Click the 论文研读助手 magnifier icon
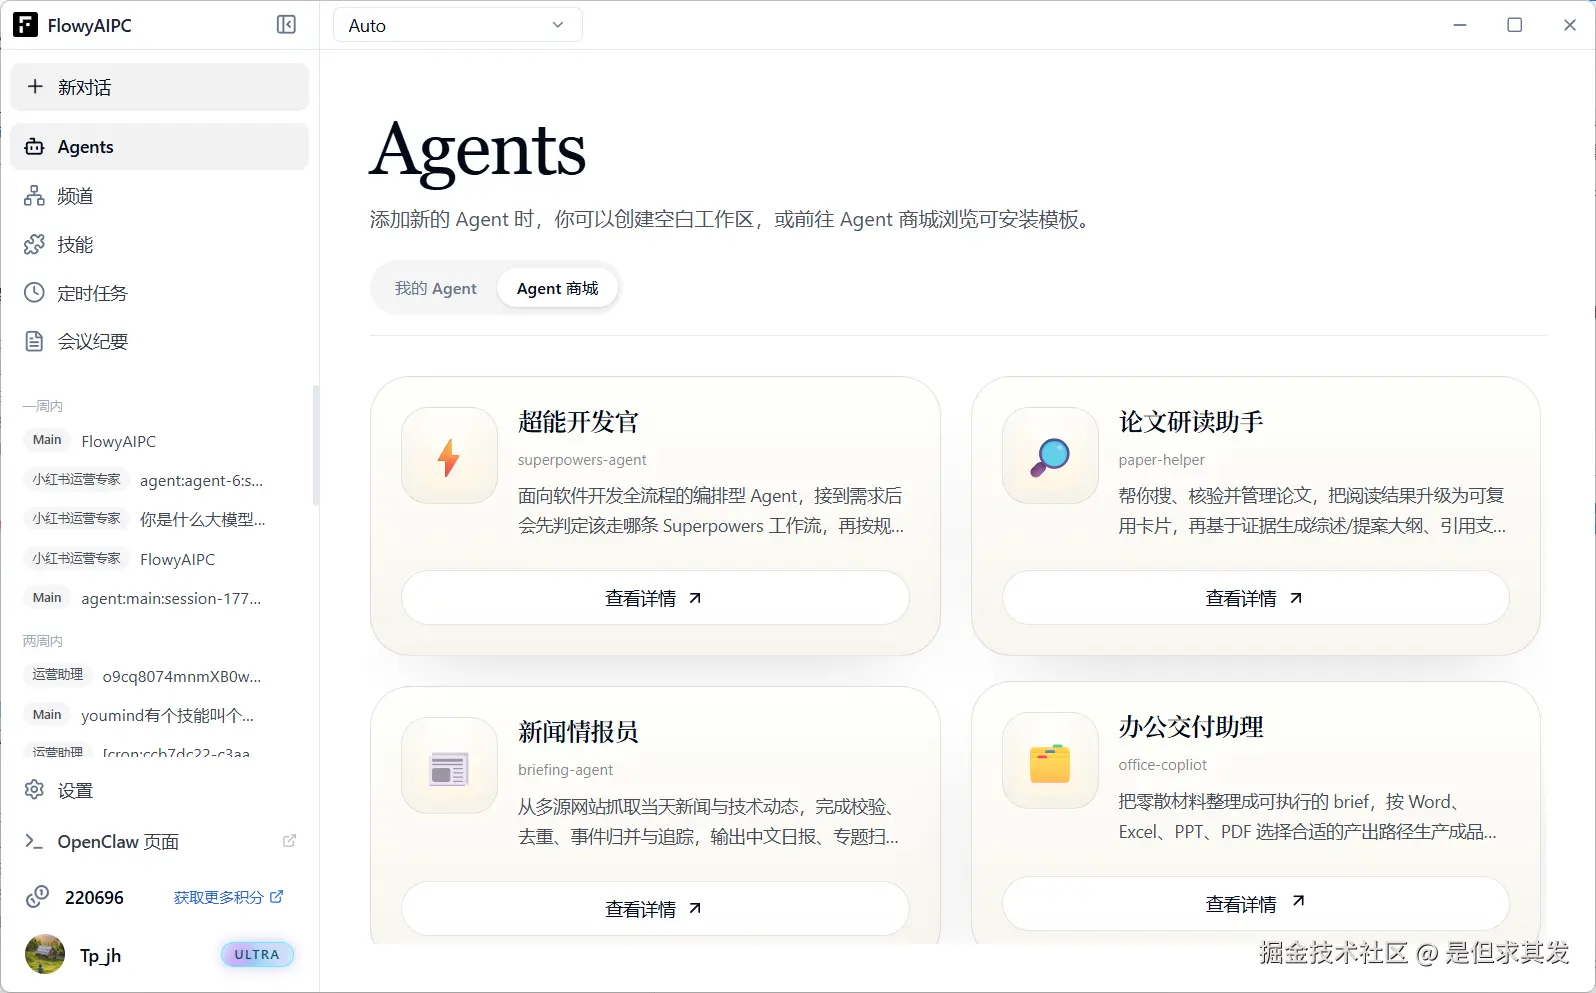The width and height of the screenshot is (1596, 993). pos(1050,456)
